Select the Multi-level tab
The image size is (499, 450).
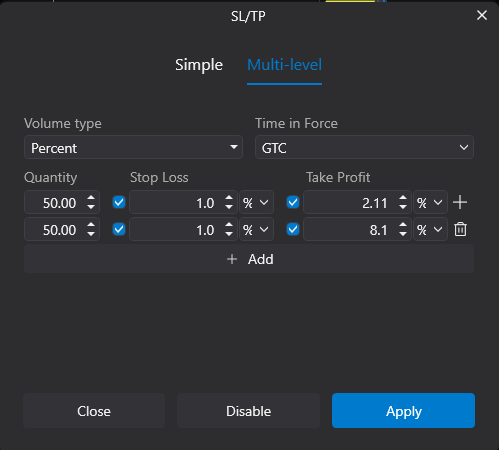point(284,65)
